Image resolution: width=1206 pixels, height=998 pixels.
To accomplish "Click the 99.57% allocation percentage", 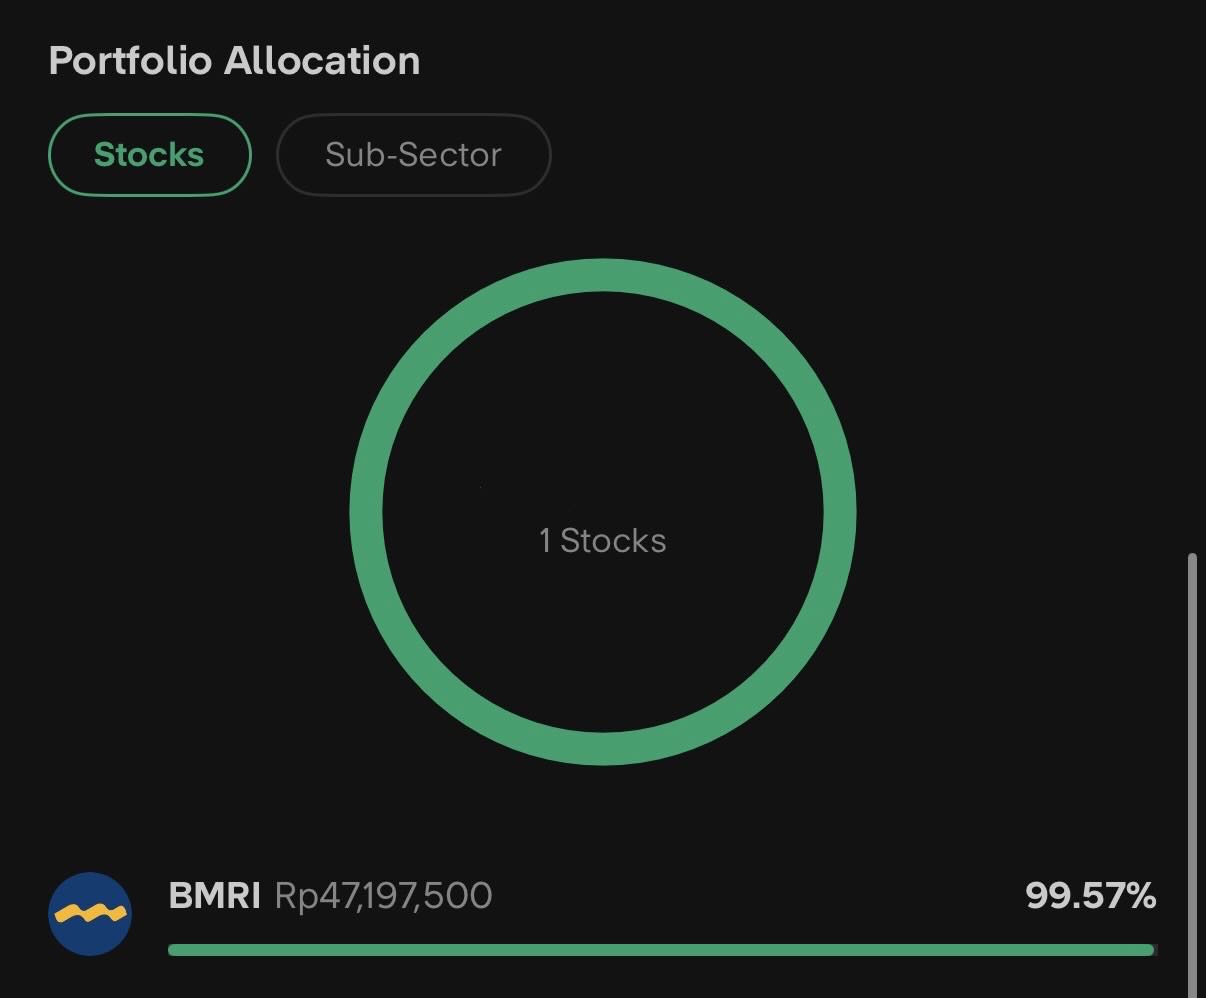I will point(1090,895).
